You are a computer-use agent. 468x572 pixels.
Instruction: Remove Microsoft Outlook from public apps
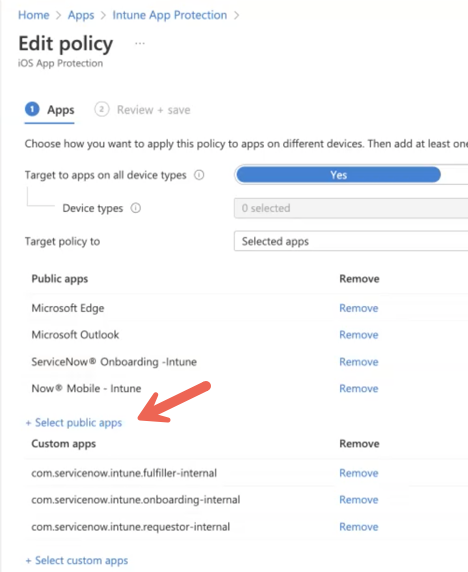click(359, 335)
